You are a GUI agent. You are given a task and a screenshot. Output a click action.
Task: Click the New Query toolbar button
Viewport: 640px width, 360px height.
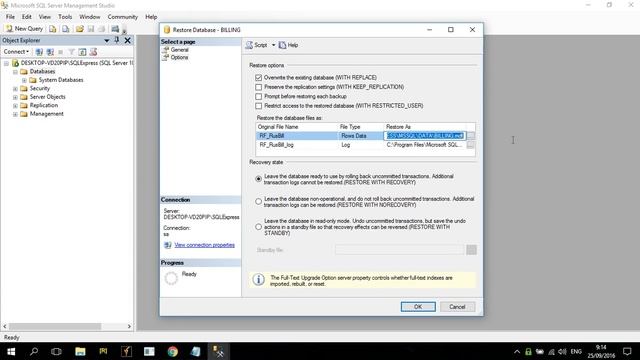point(24,29)
